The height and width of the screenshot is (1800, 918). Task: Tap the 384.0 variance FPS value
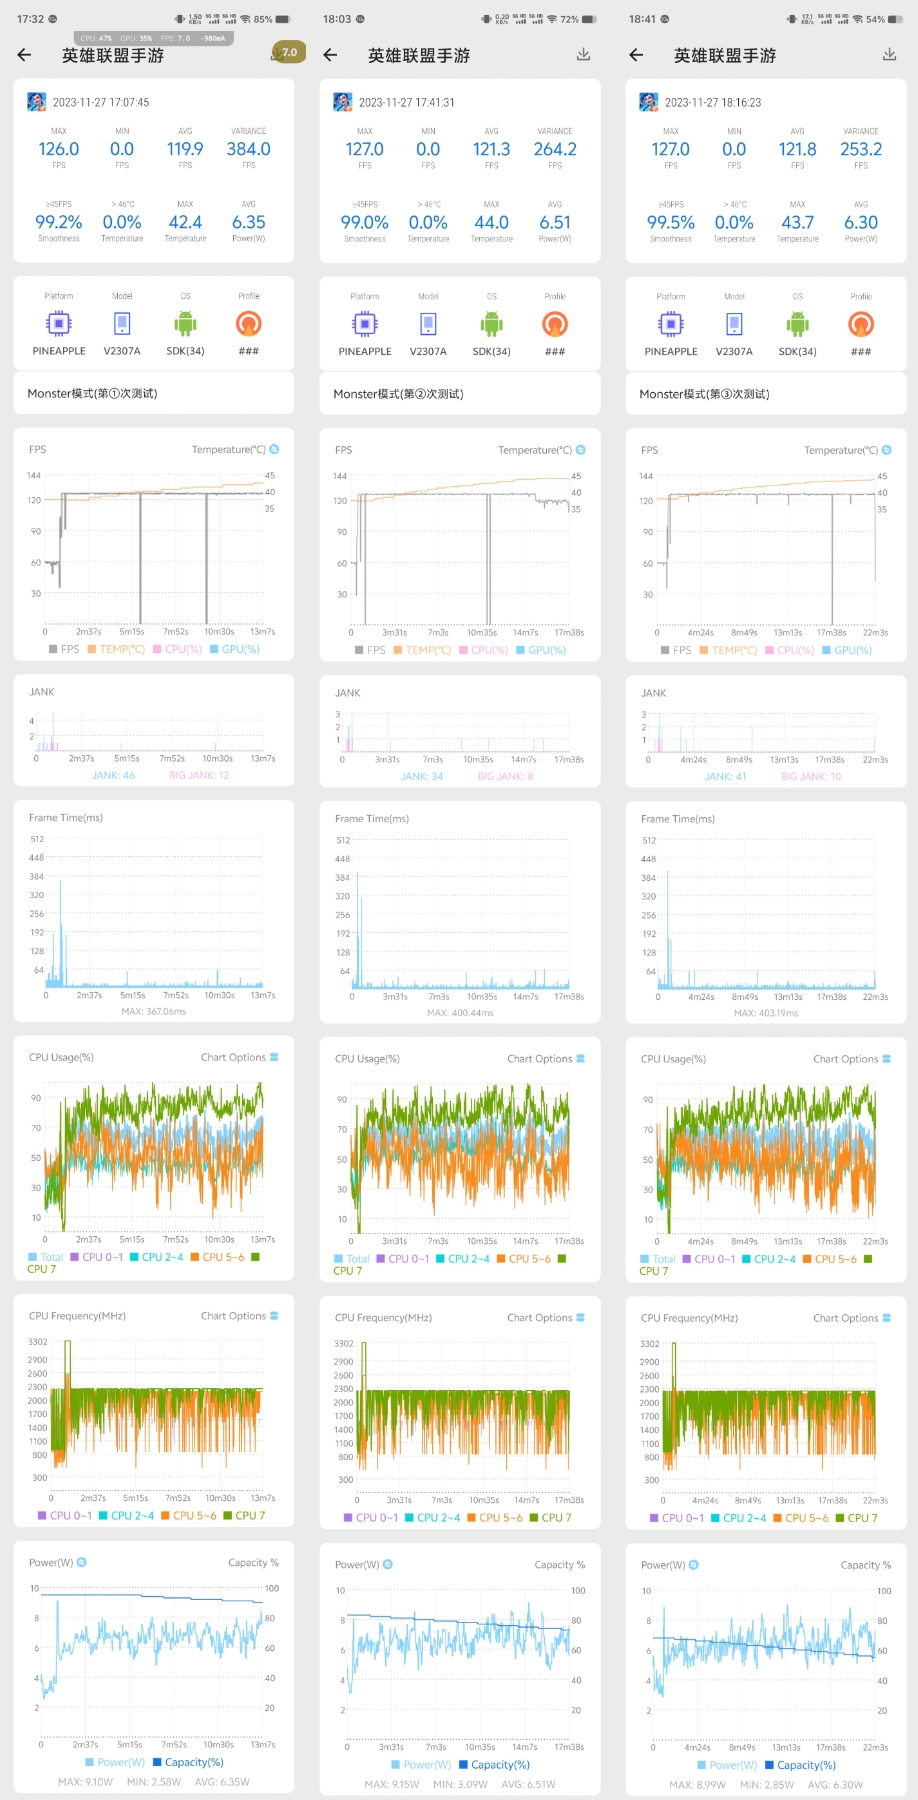(x=249, y=149)
